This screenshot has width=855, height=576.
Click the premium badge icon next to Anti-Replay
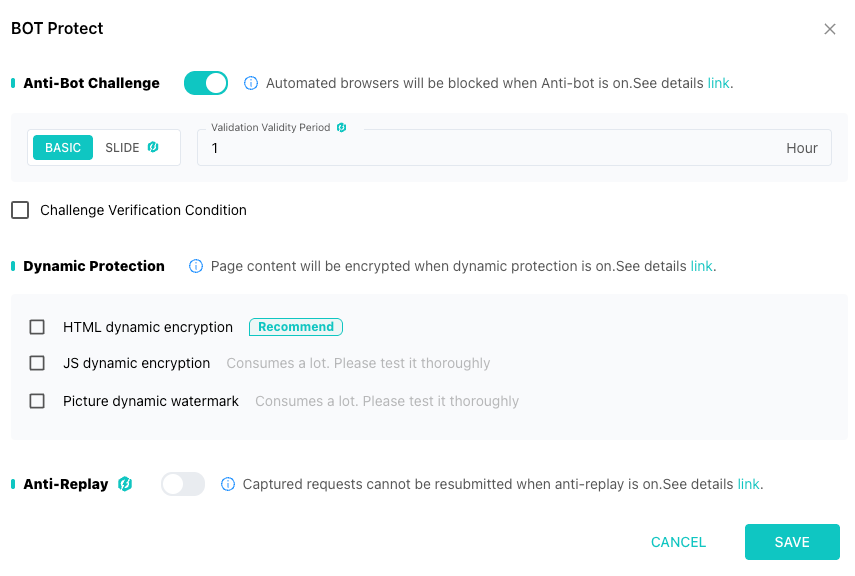pos(125,484)
